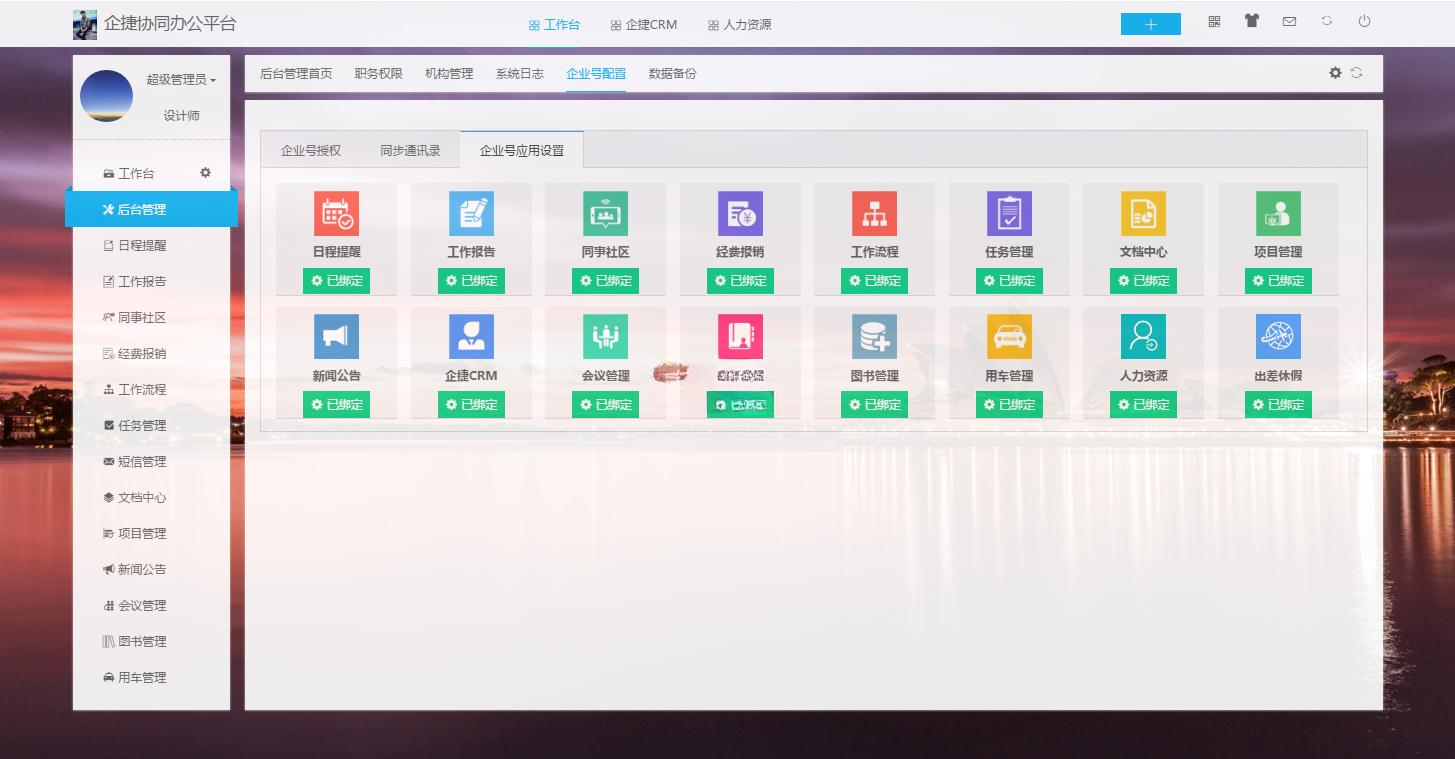Open the 用车管理 vehicle management app icon
Image resolution: width=1455 pixels, height=759 pixels.
point(1009,336)
